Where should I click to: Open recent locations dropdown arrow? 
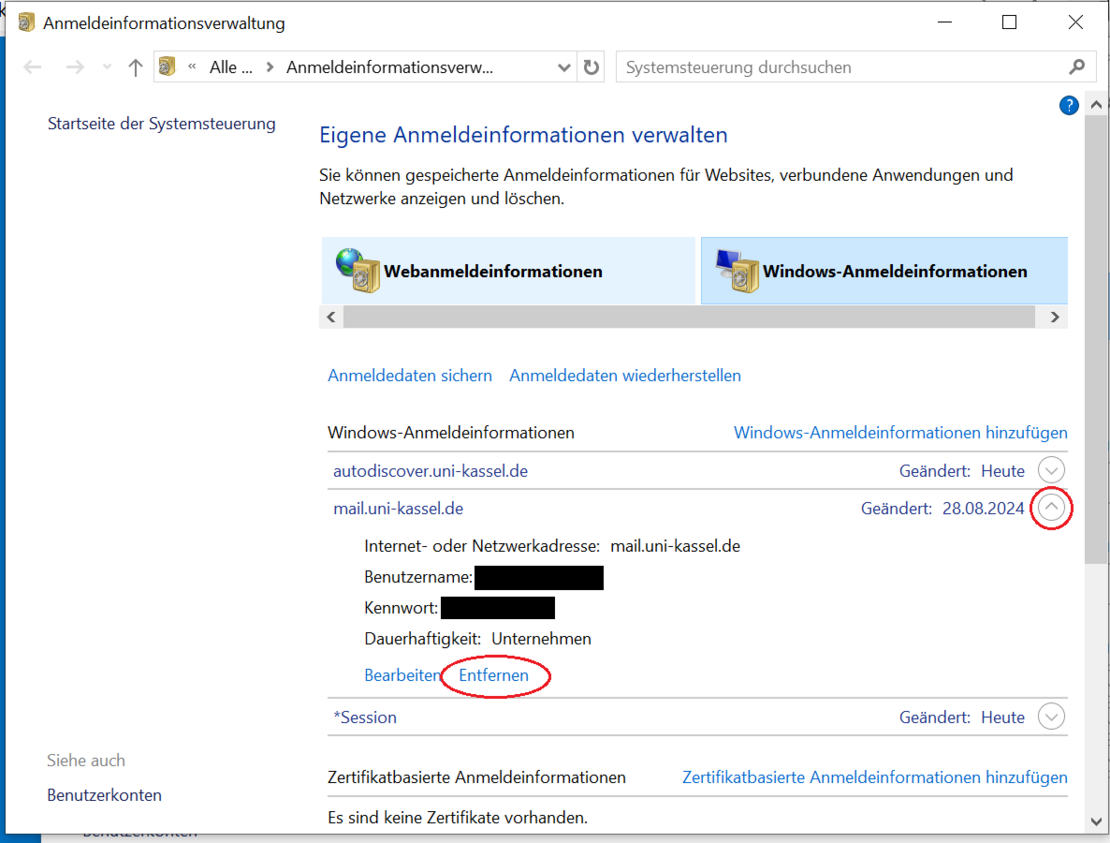point(107,67)
